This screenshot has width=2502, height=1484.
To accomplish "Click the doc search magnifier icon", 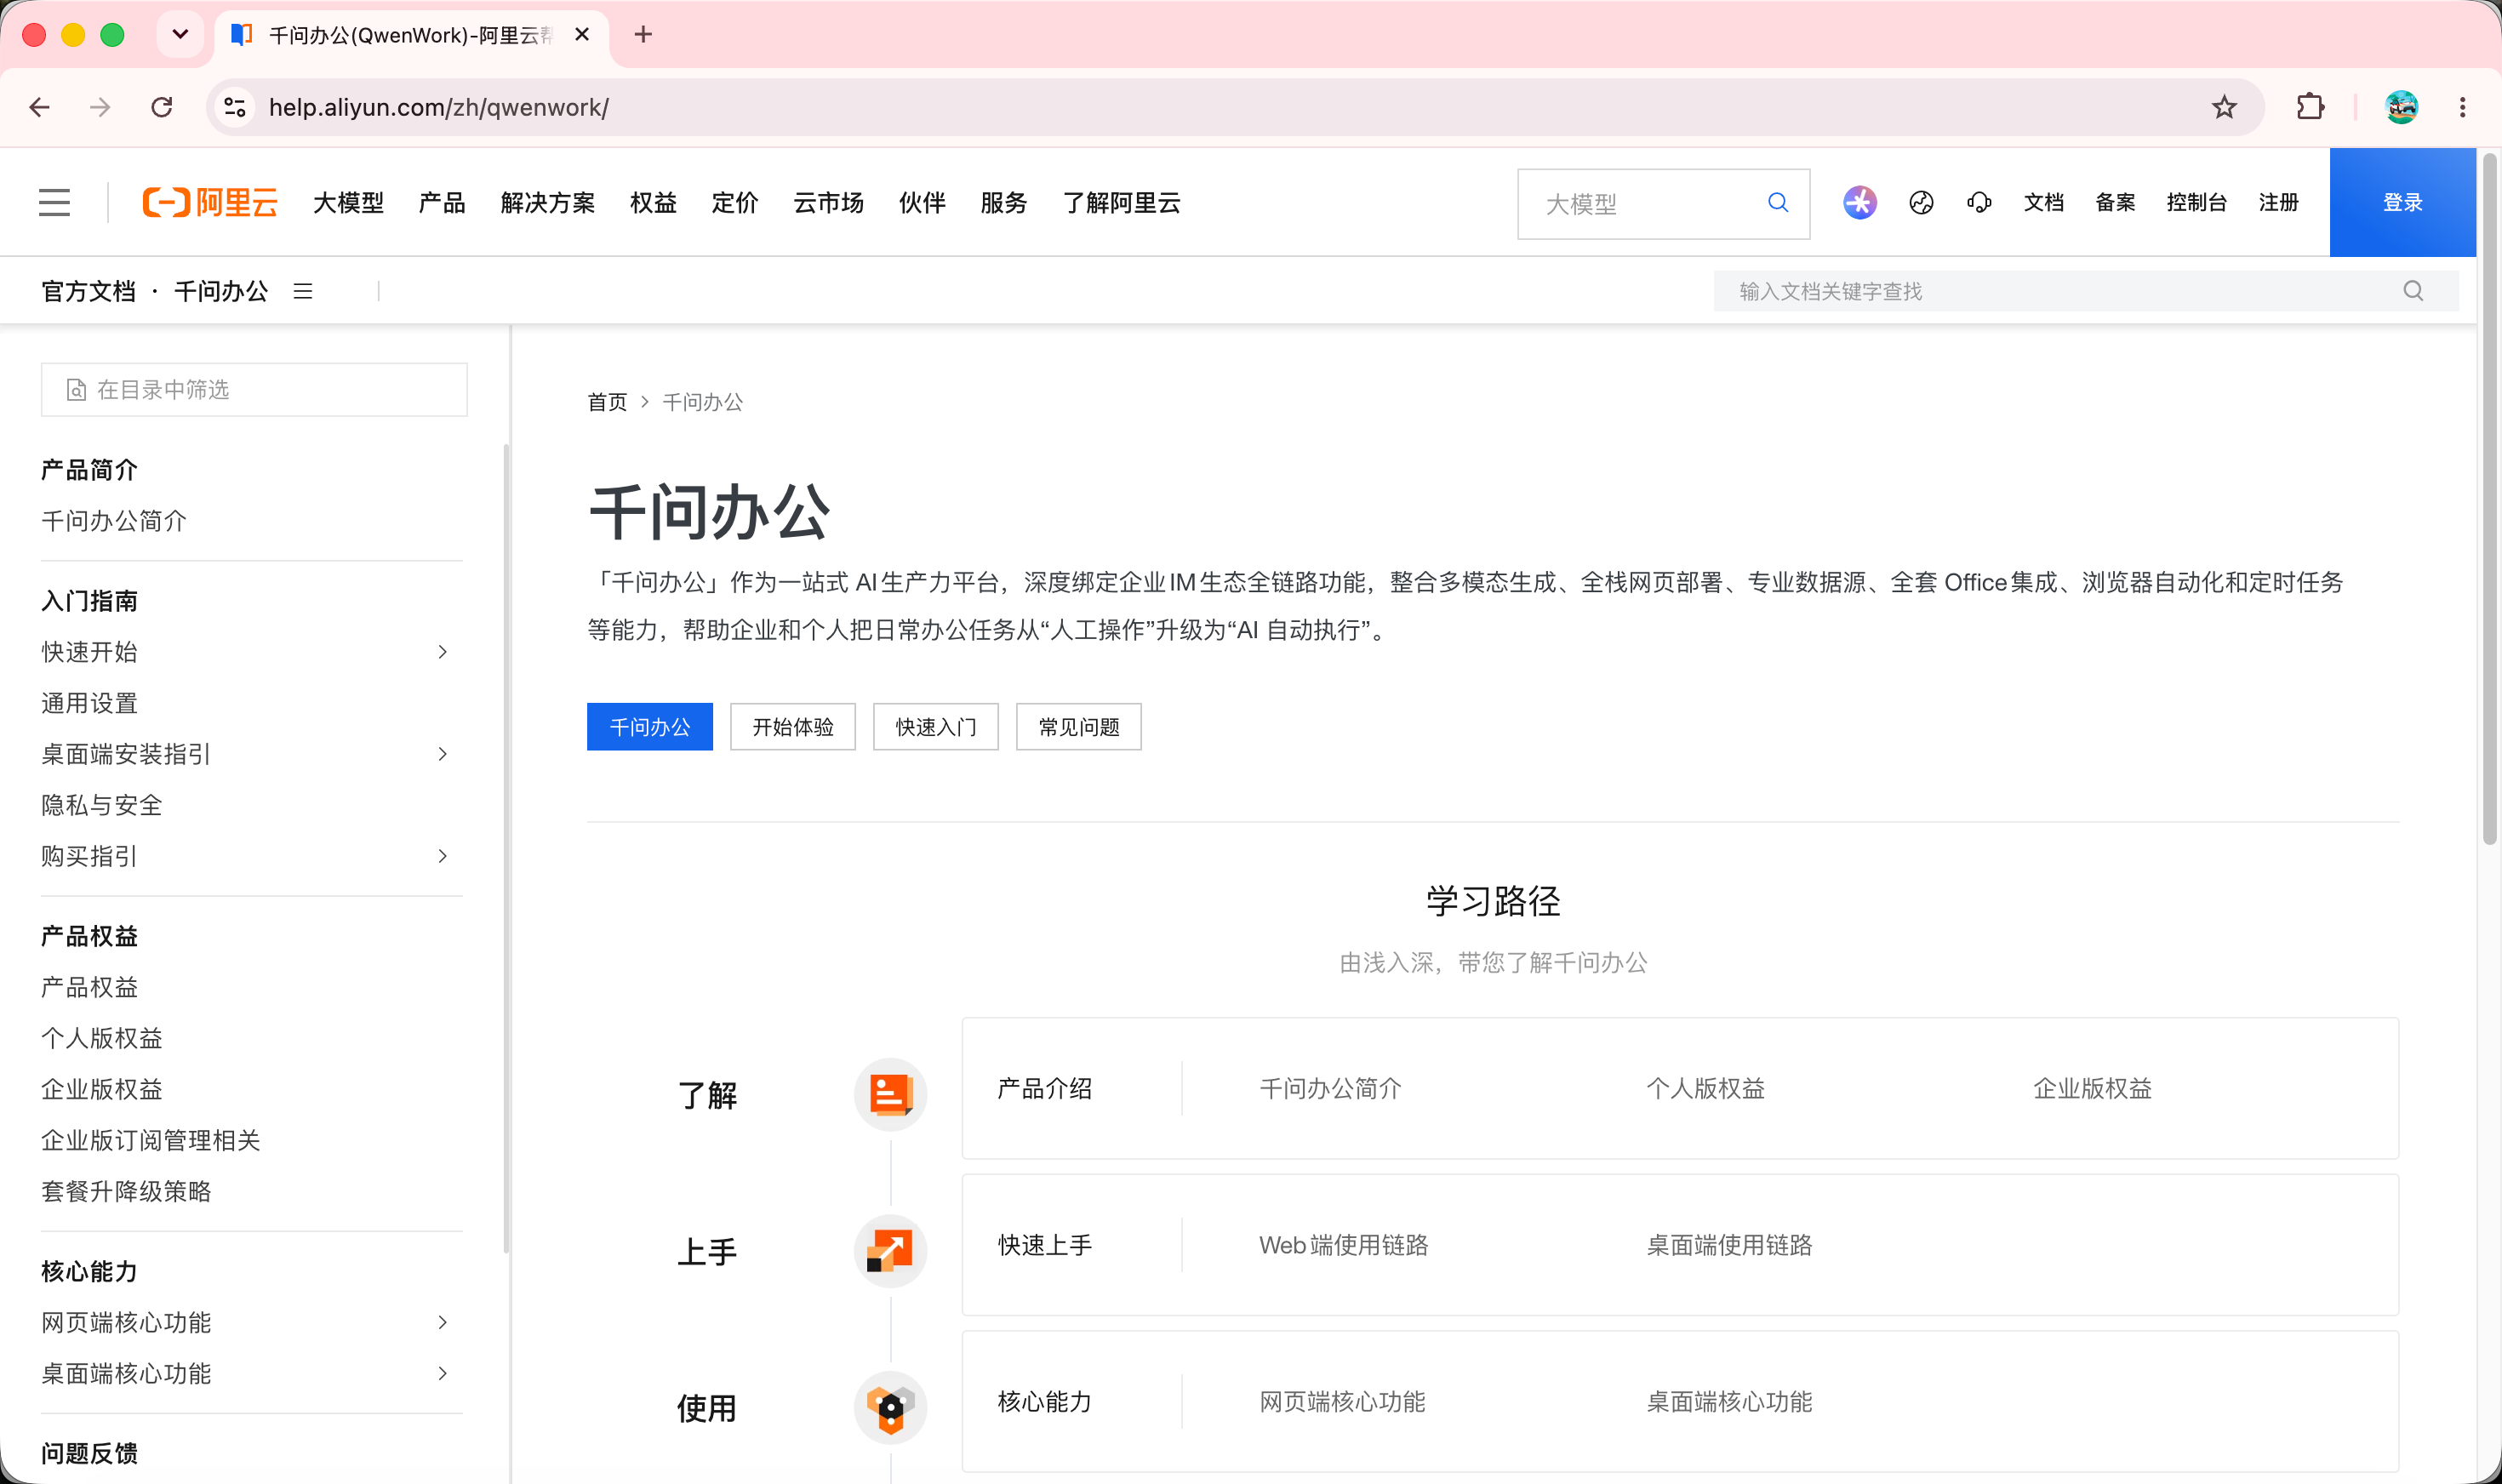I will pyautogui.click(x=2413, y=291).
